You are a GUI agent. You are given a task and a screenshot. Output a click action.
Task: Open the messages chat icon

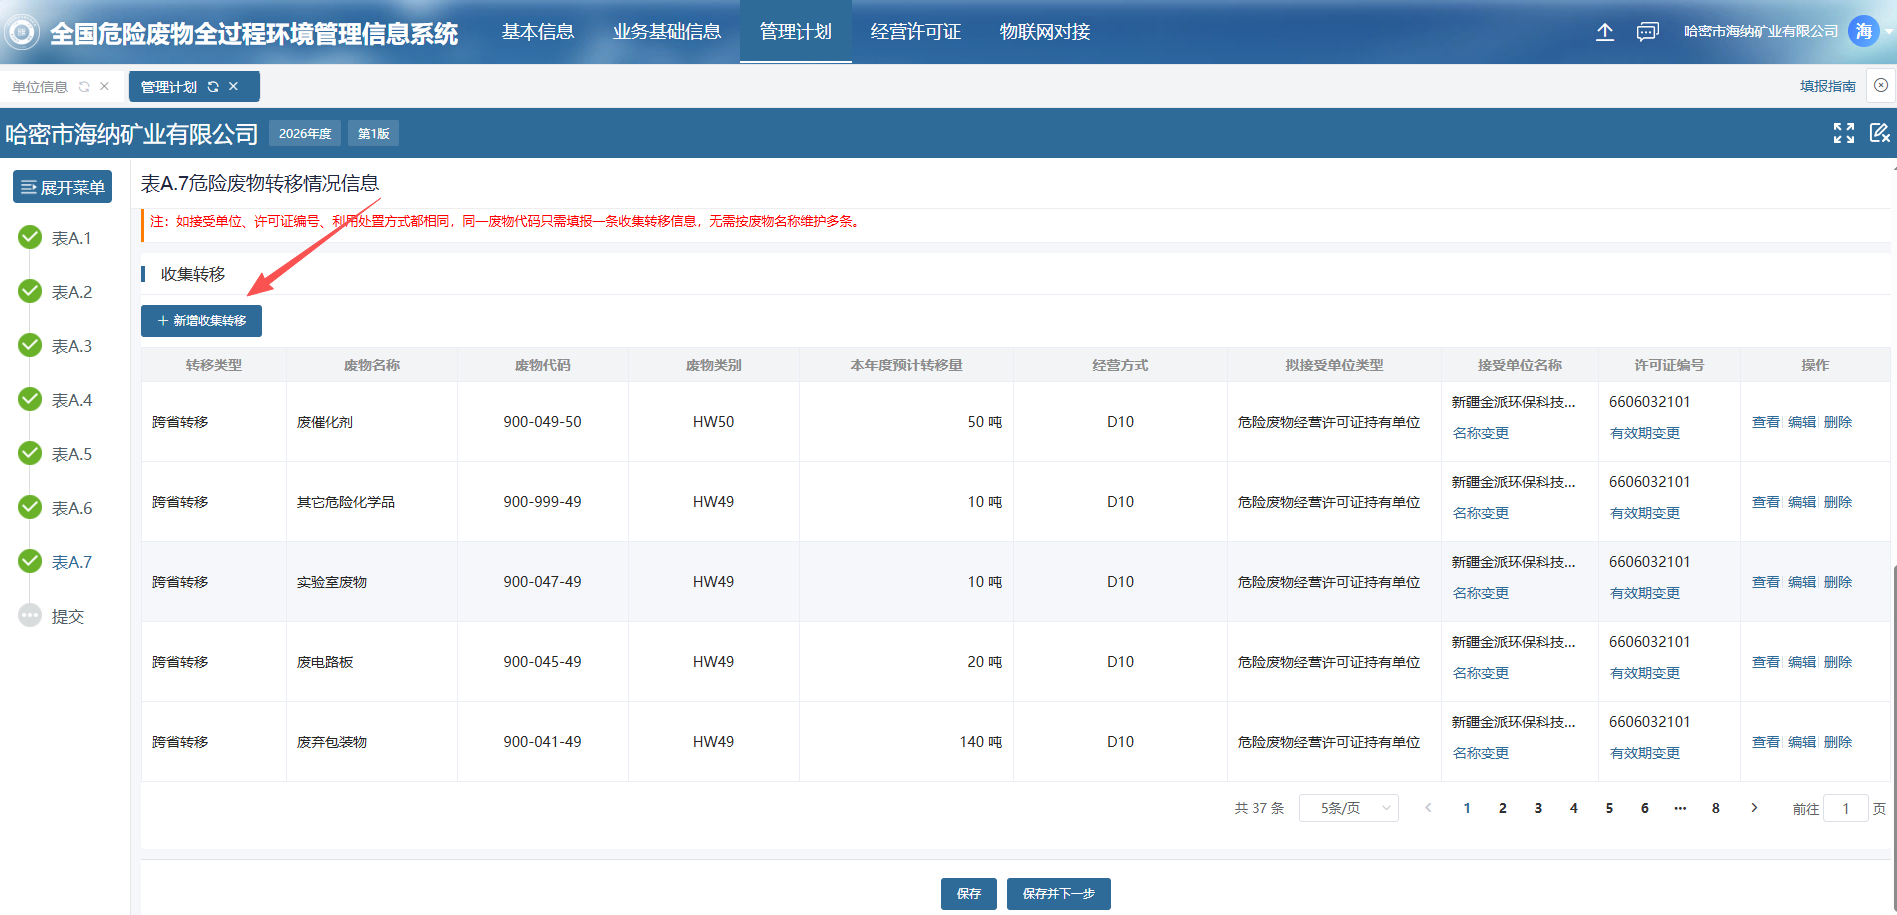pos(1647,32)
